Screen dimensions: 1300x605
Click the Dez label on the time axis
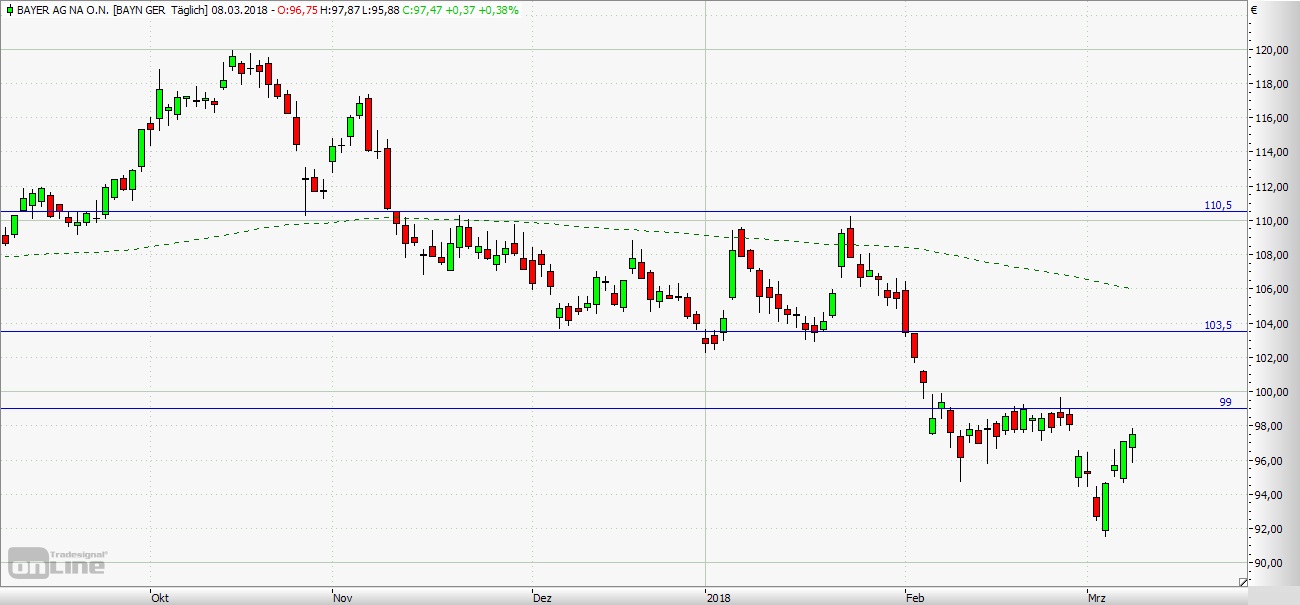point(542,597)
